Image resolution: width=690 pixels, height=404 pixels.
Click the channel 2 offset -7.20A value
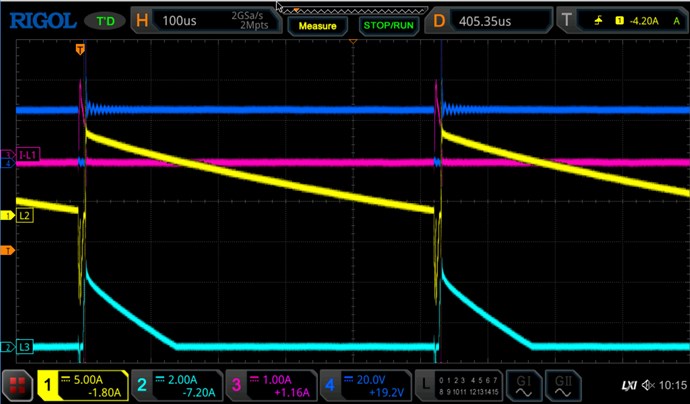197,393
